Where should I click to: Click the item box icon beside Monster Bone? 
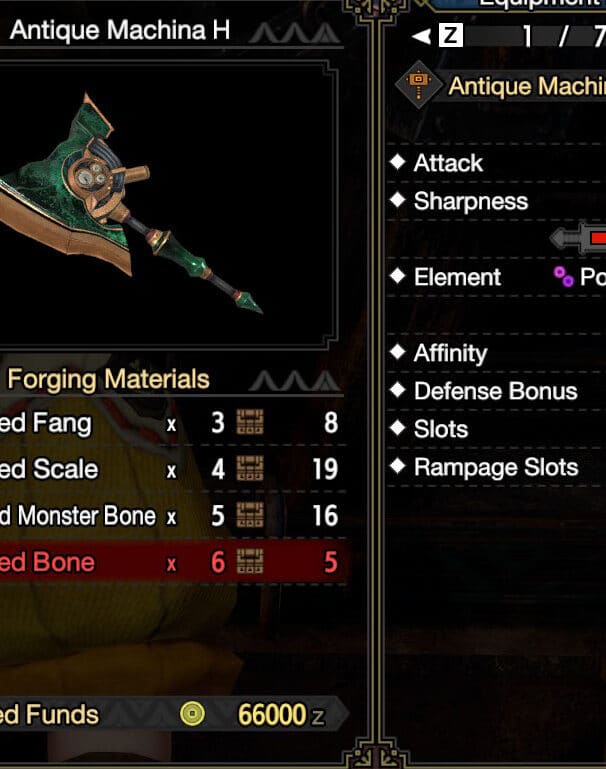tap(250, 515)
